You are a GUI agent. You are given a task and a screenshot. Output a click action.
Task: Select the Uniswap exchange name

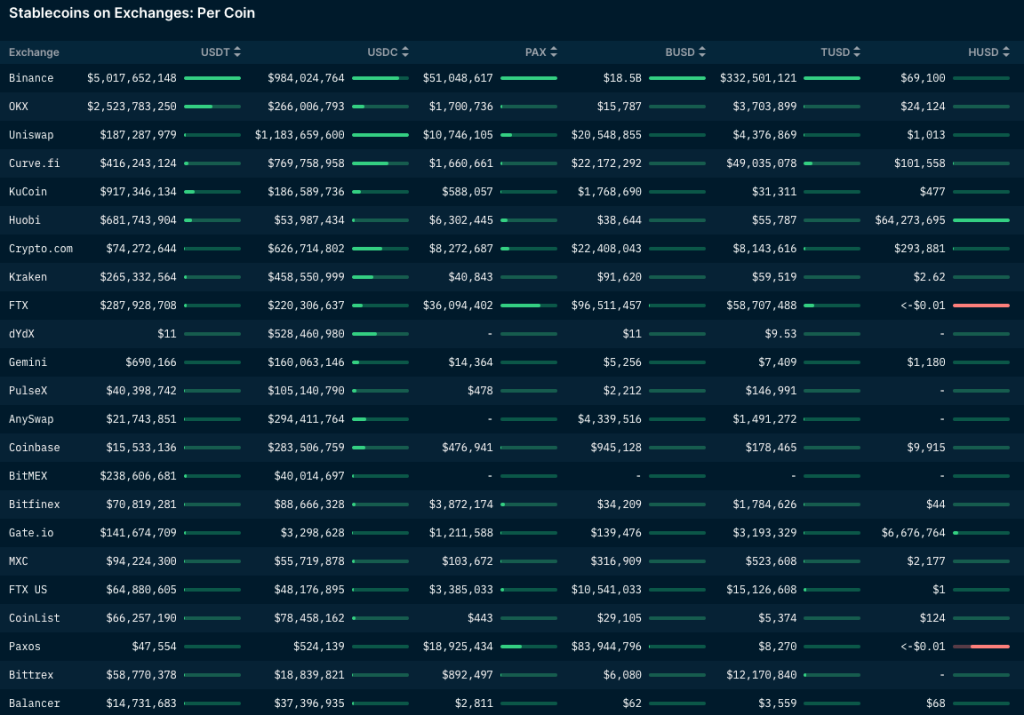pyautogui.click(x=31, y=135)
